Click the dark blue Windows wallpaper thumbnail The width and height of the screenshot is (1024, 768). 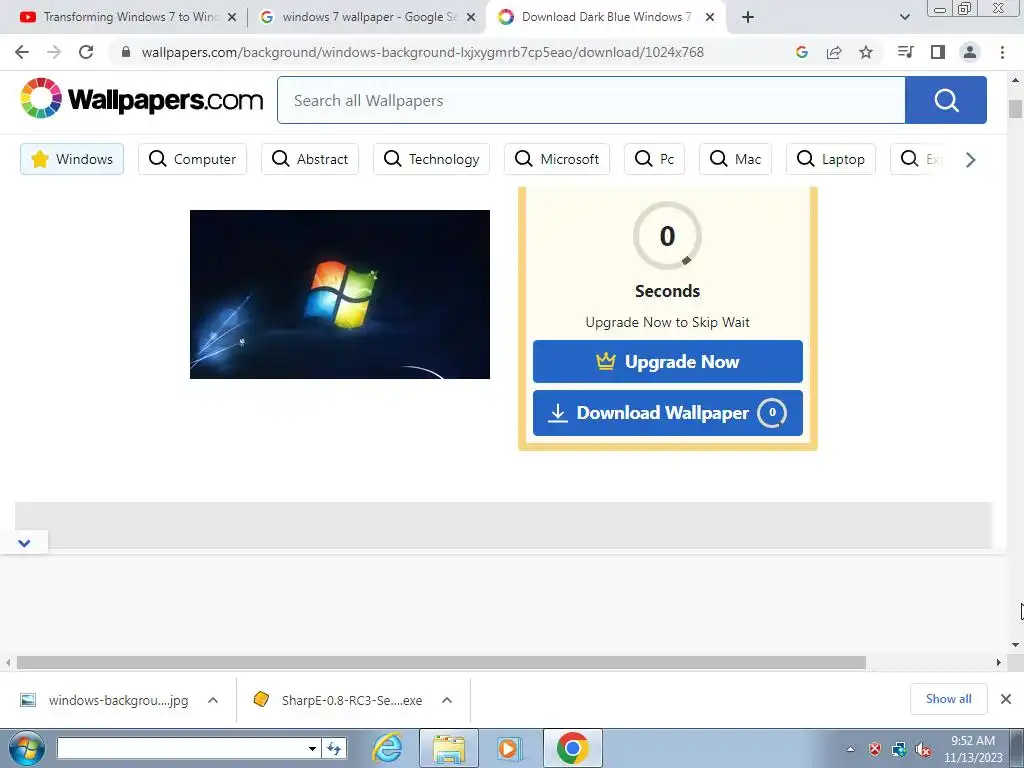click(x=340, y=294)
